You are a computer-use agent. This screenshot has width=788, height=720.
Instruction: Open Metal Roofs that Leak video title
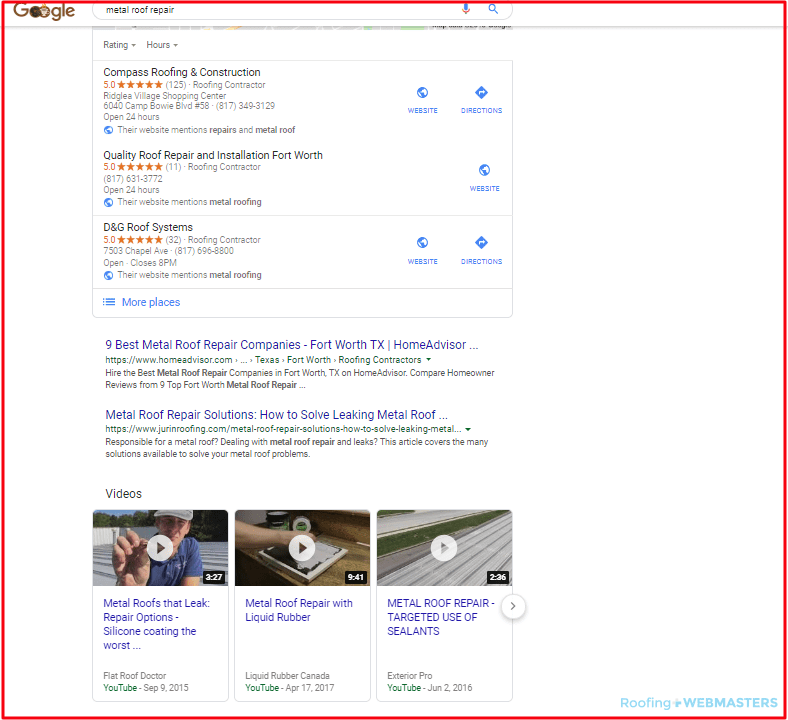coord(156,624)
